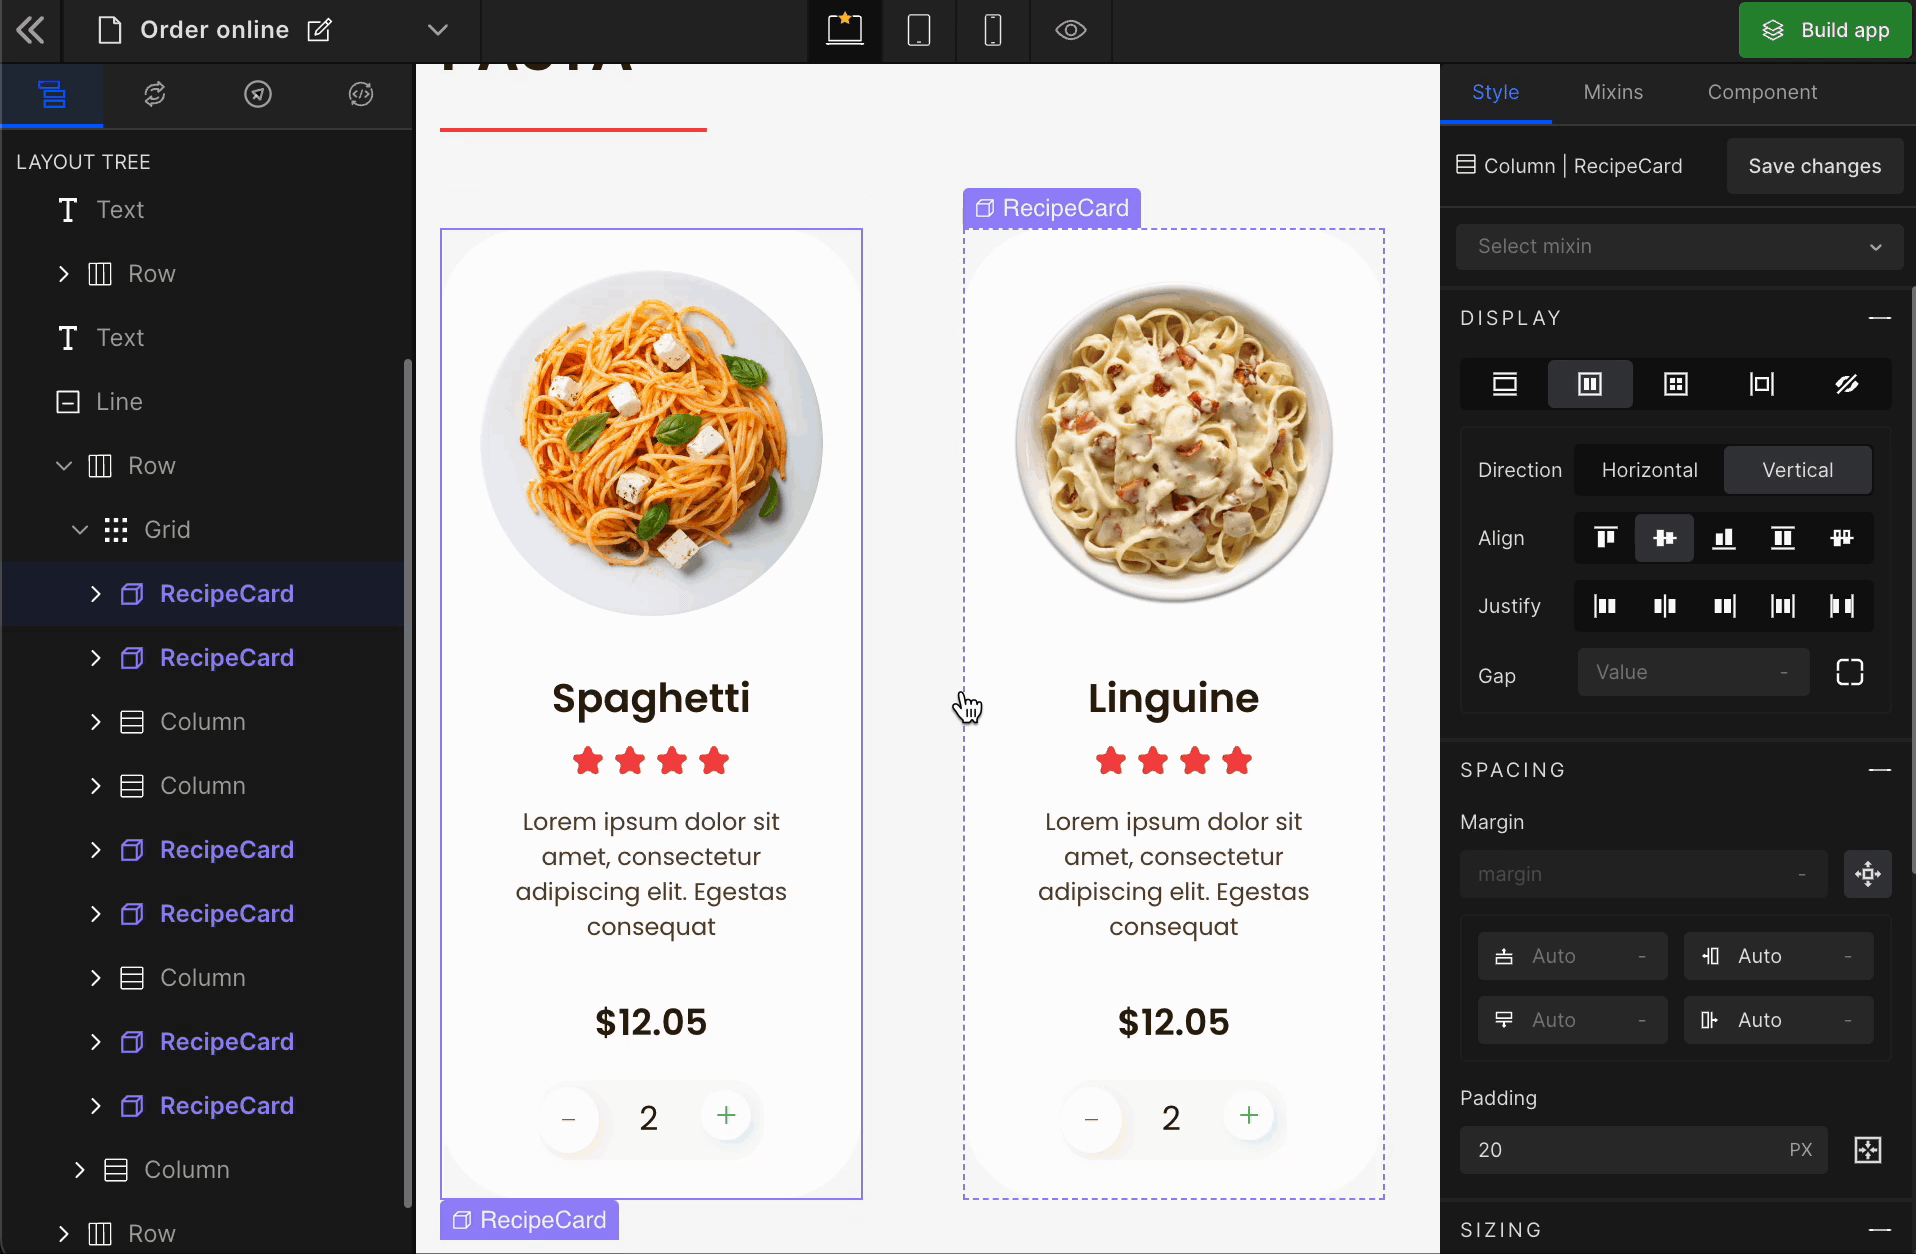Switch to the Mixins tab
Image resolution: width=1916 pixels, height=1254 pixels.
(1613, 92)
